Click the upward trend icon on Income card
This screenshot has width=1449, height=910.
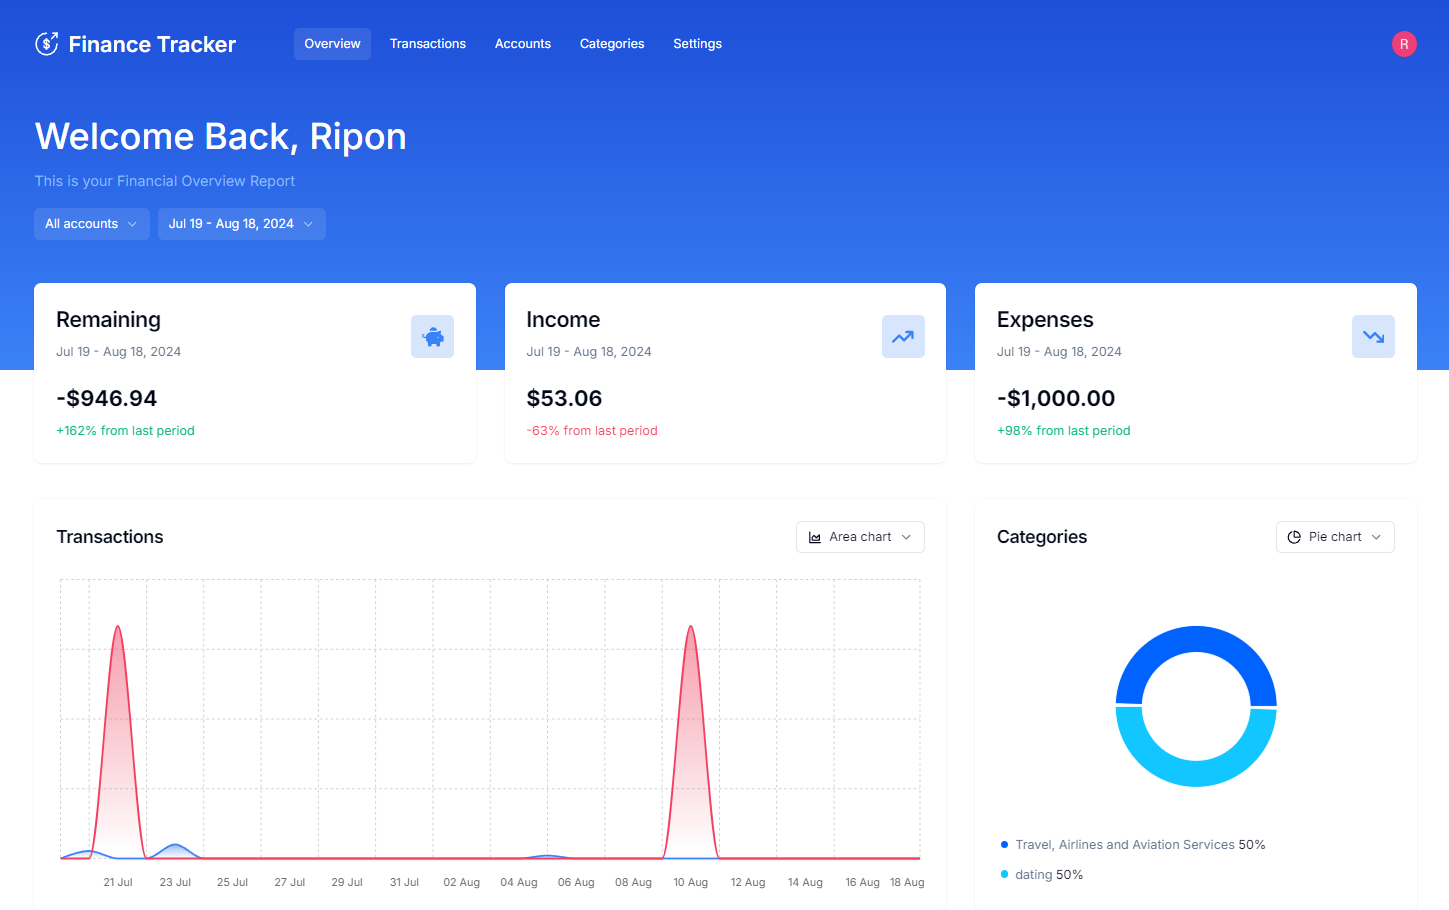pos(903,336)
